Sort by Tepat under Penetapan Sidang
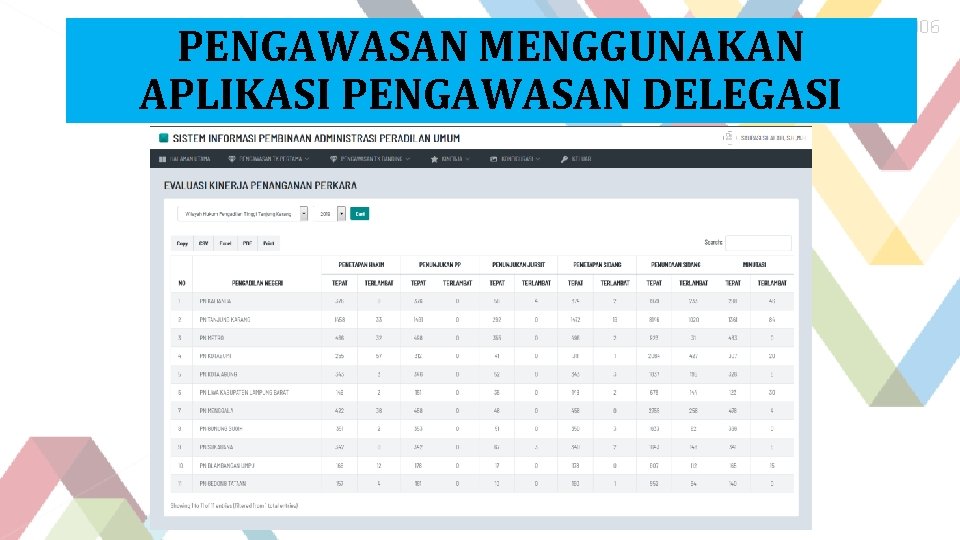The image size is (960, 540). (576, 283)
